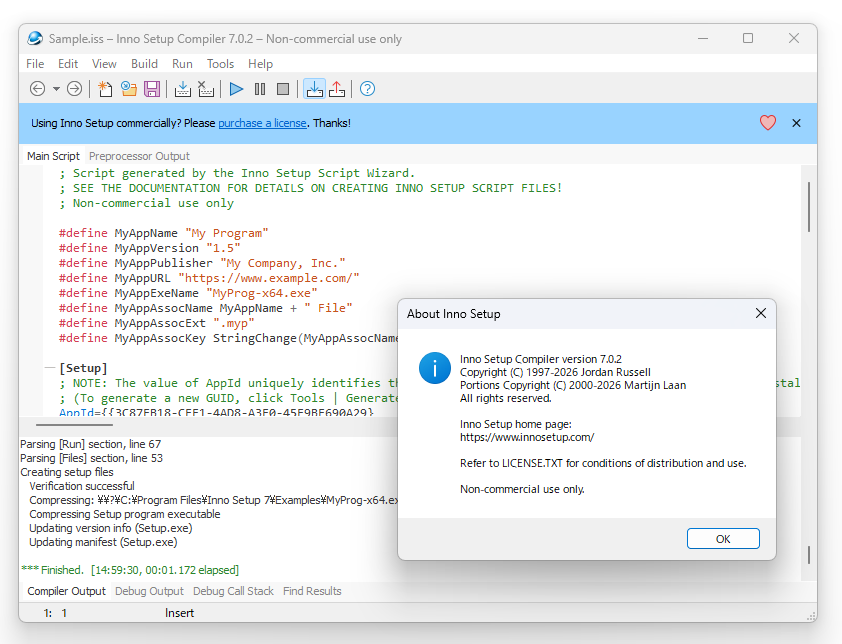Click the '*** Finished.' output line
This screenshot has width=842, height=644.
pyautogui.click(x=129, y=570)
